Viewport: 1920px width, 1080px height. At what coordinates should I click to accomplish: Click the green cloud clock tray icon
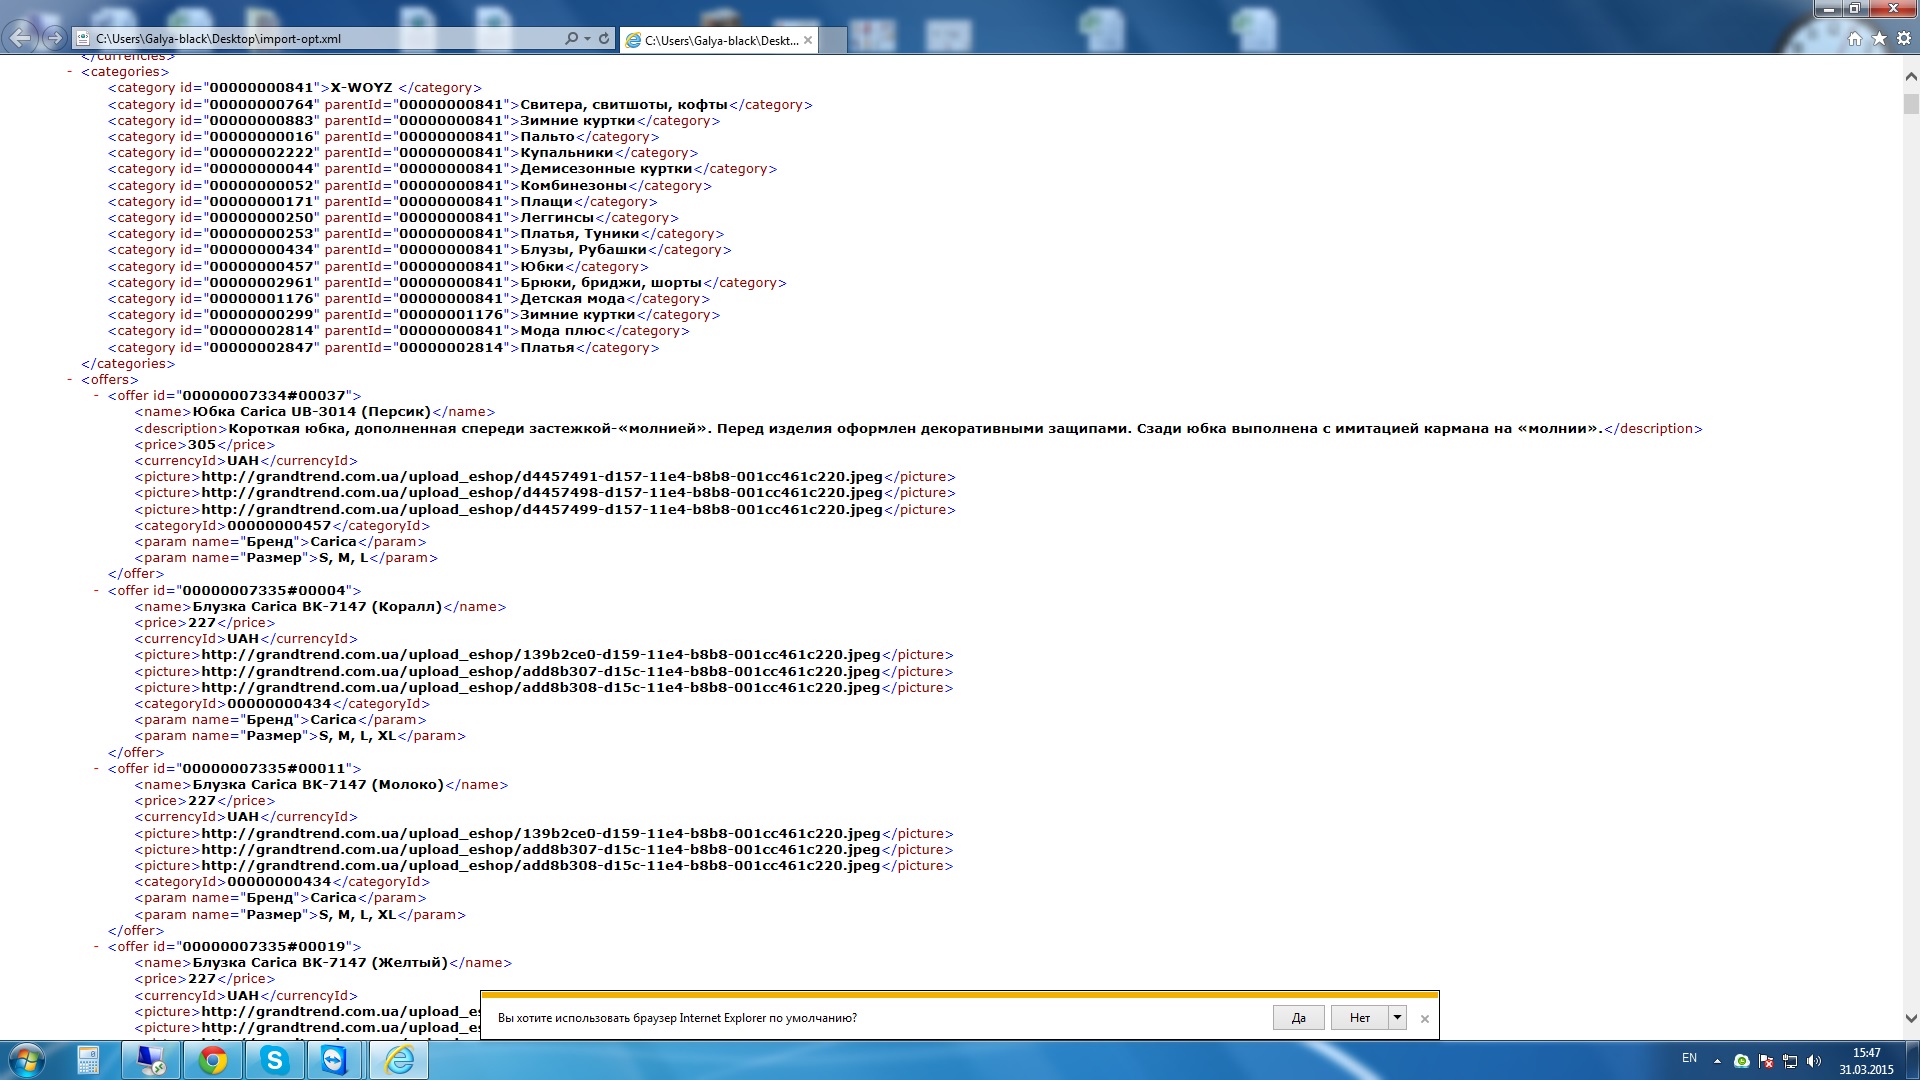(x=1742, y=1061)
